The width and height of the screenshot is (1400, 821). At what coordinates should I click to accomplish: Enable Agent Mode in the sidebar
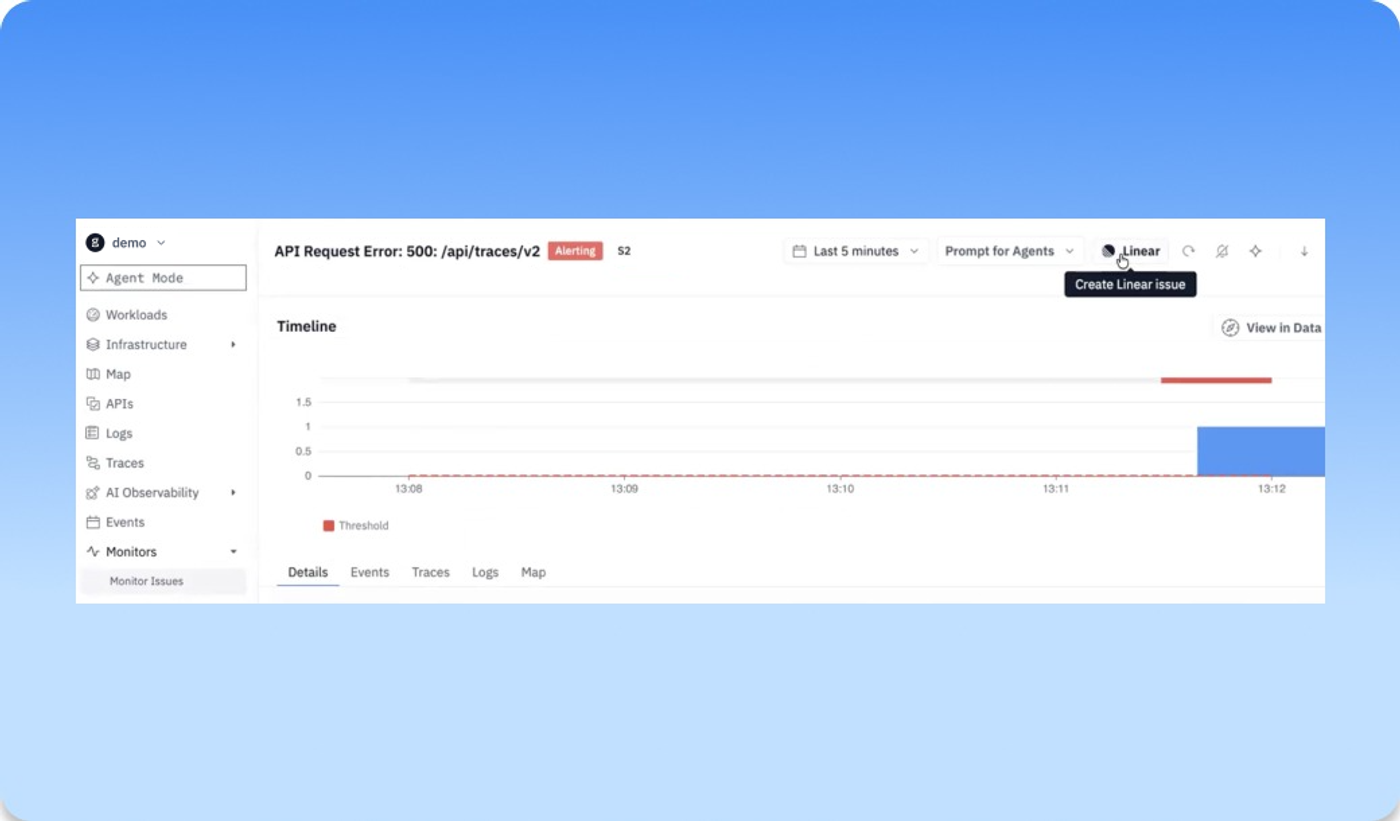pos(163,278)
